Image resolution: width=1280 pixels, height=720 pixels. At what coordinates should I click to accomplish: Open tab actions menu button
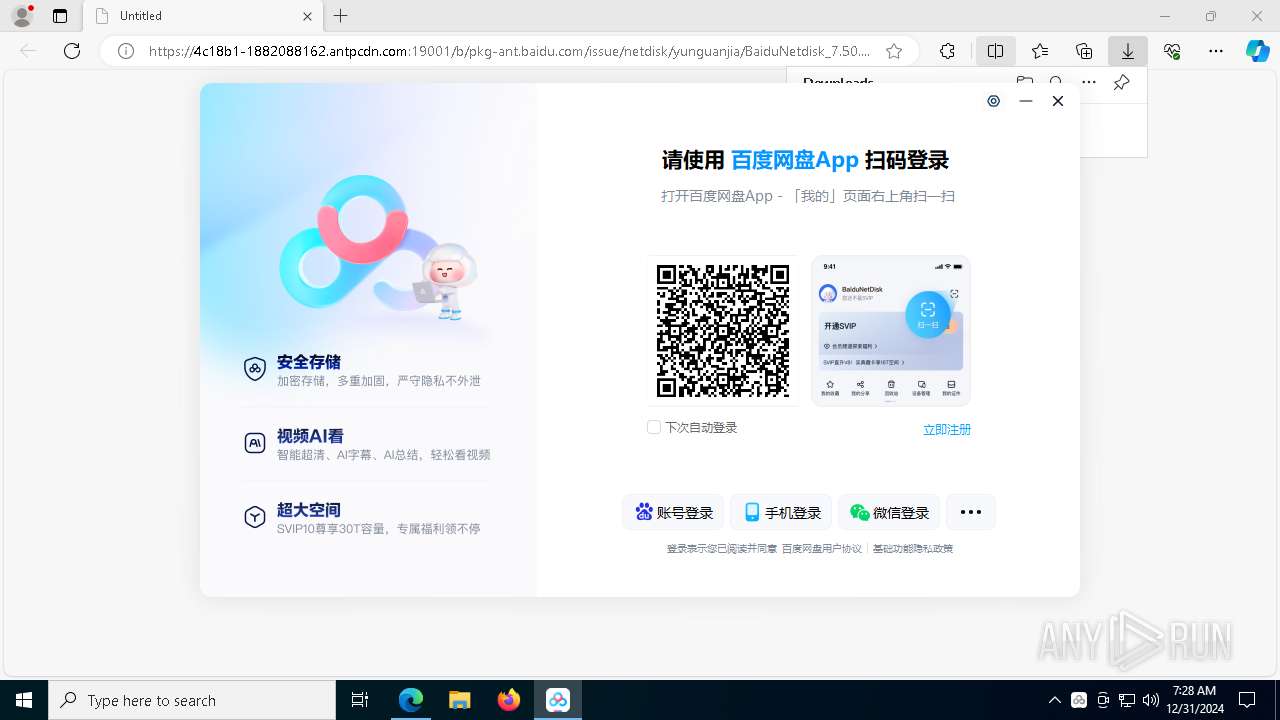(60, 16)
